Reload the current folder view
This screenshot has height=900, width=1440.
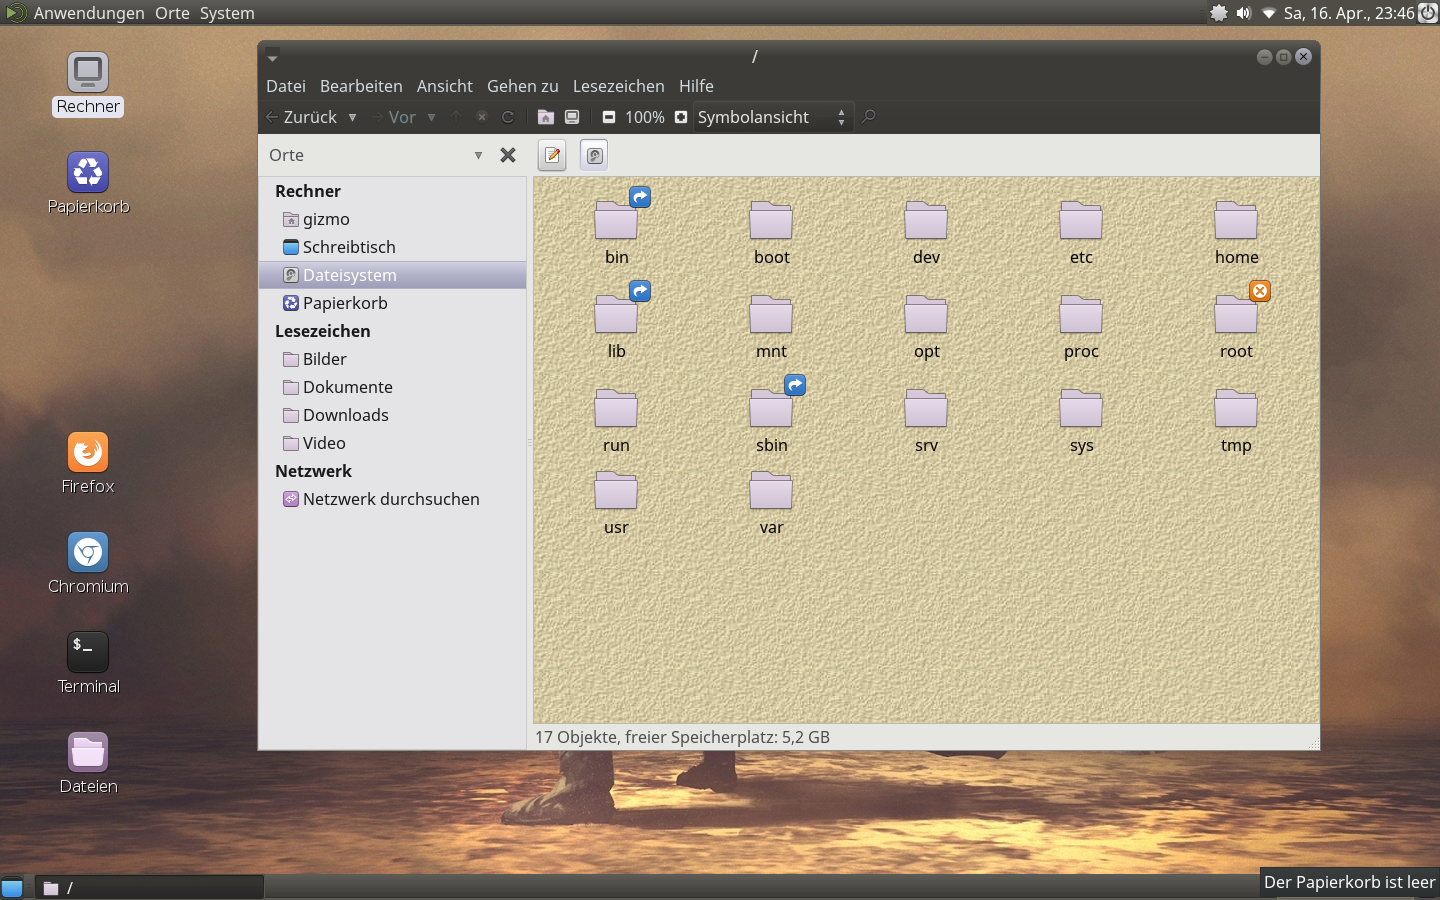[508, 117]
